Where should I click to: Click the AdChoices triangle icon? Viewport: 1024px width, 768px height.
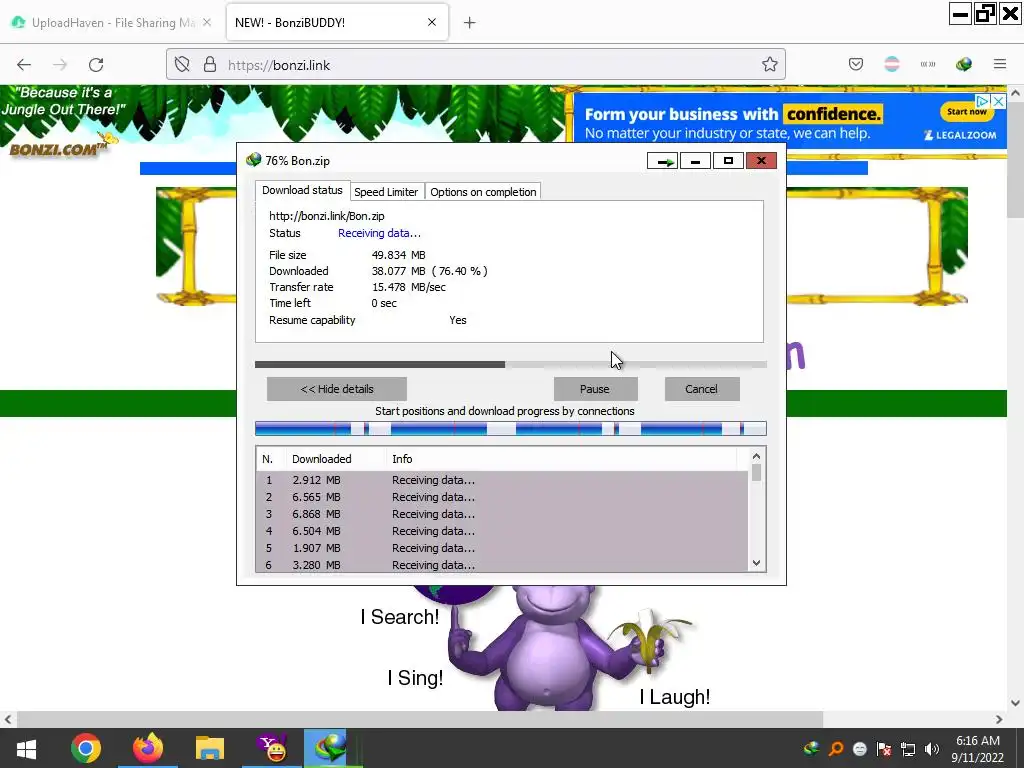click(x=983, y=101)
